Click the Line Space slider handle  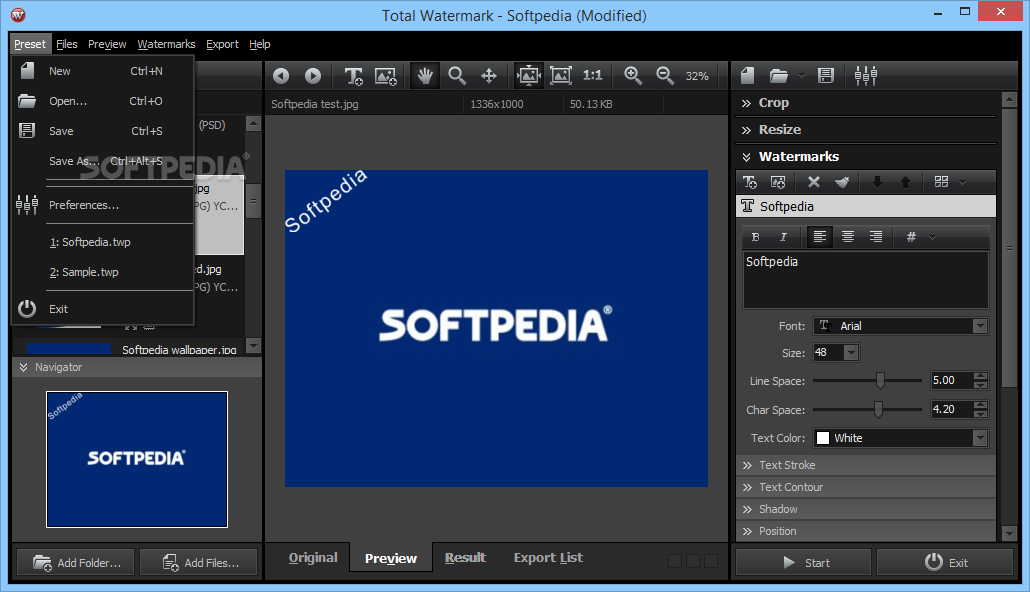tap(880, 380)
